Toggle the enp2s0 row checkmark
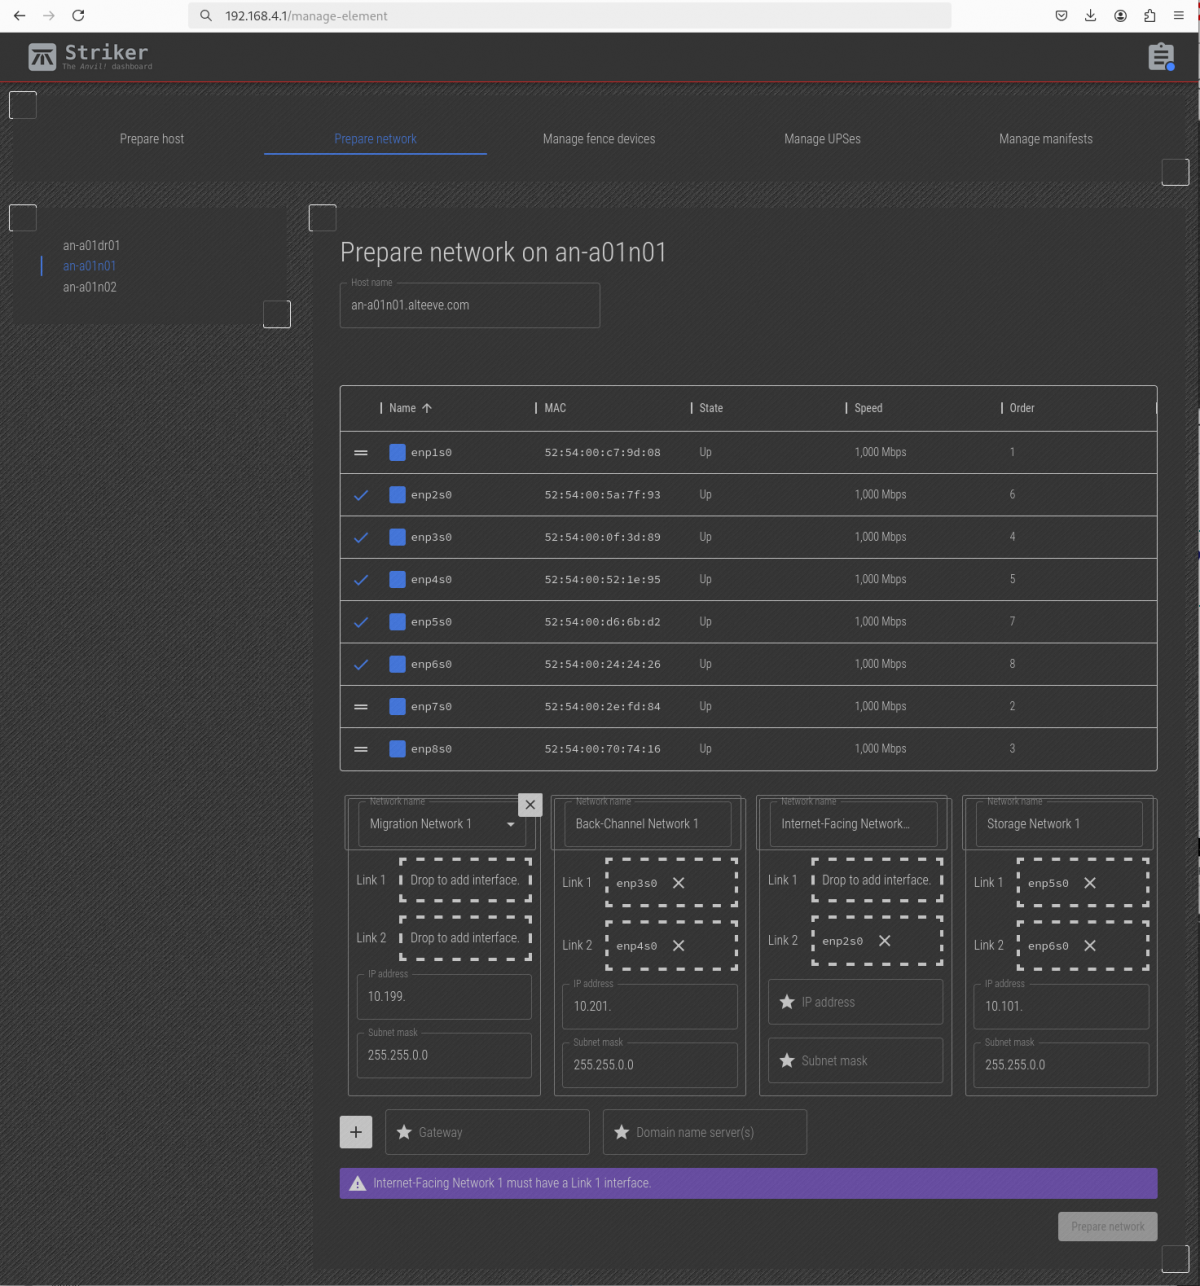Viewport: 1200px width, 1286px height. coord(361,495)
